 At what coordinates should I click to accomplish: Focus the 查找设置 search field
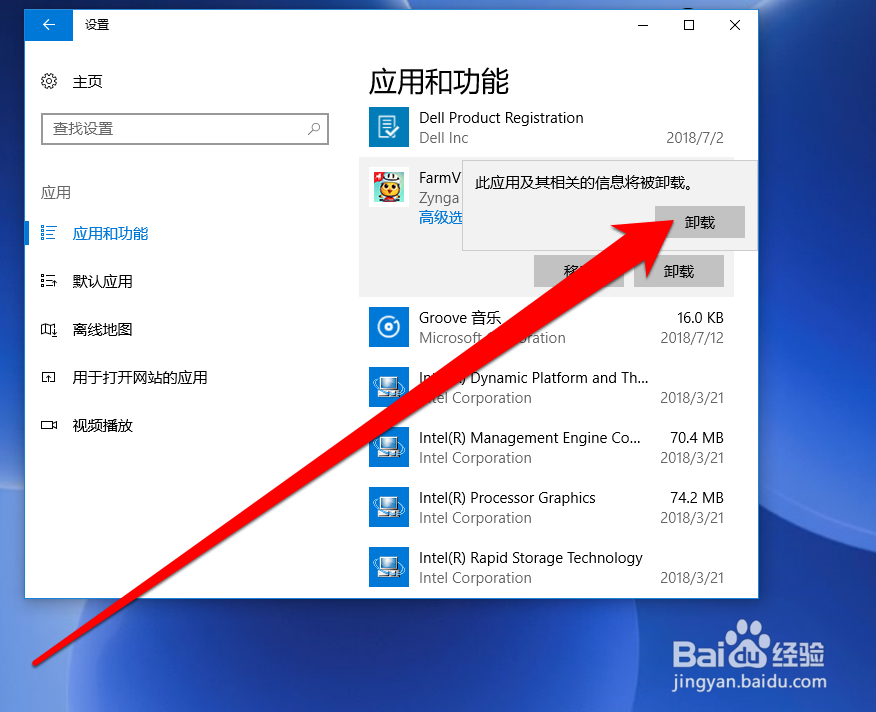[x=184, y=129]
